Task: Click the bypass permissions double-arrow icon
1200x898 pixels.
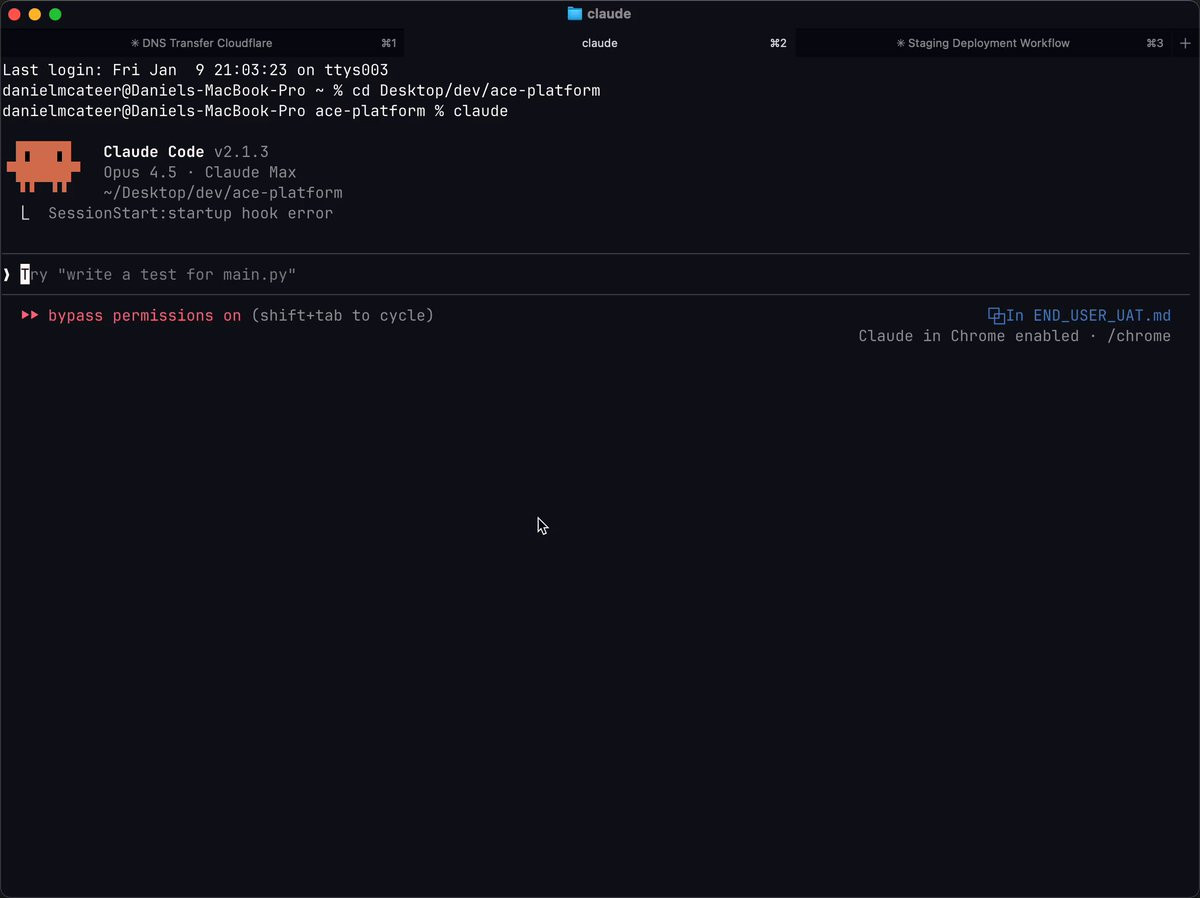Action: coord(30,315)
